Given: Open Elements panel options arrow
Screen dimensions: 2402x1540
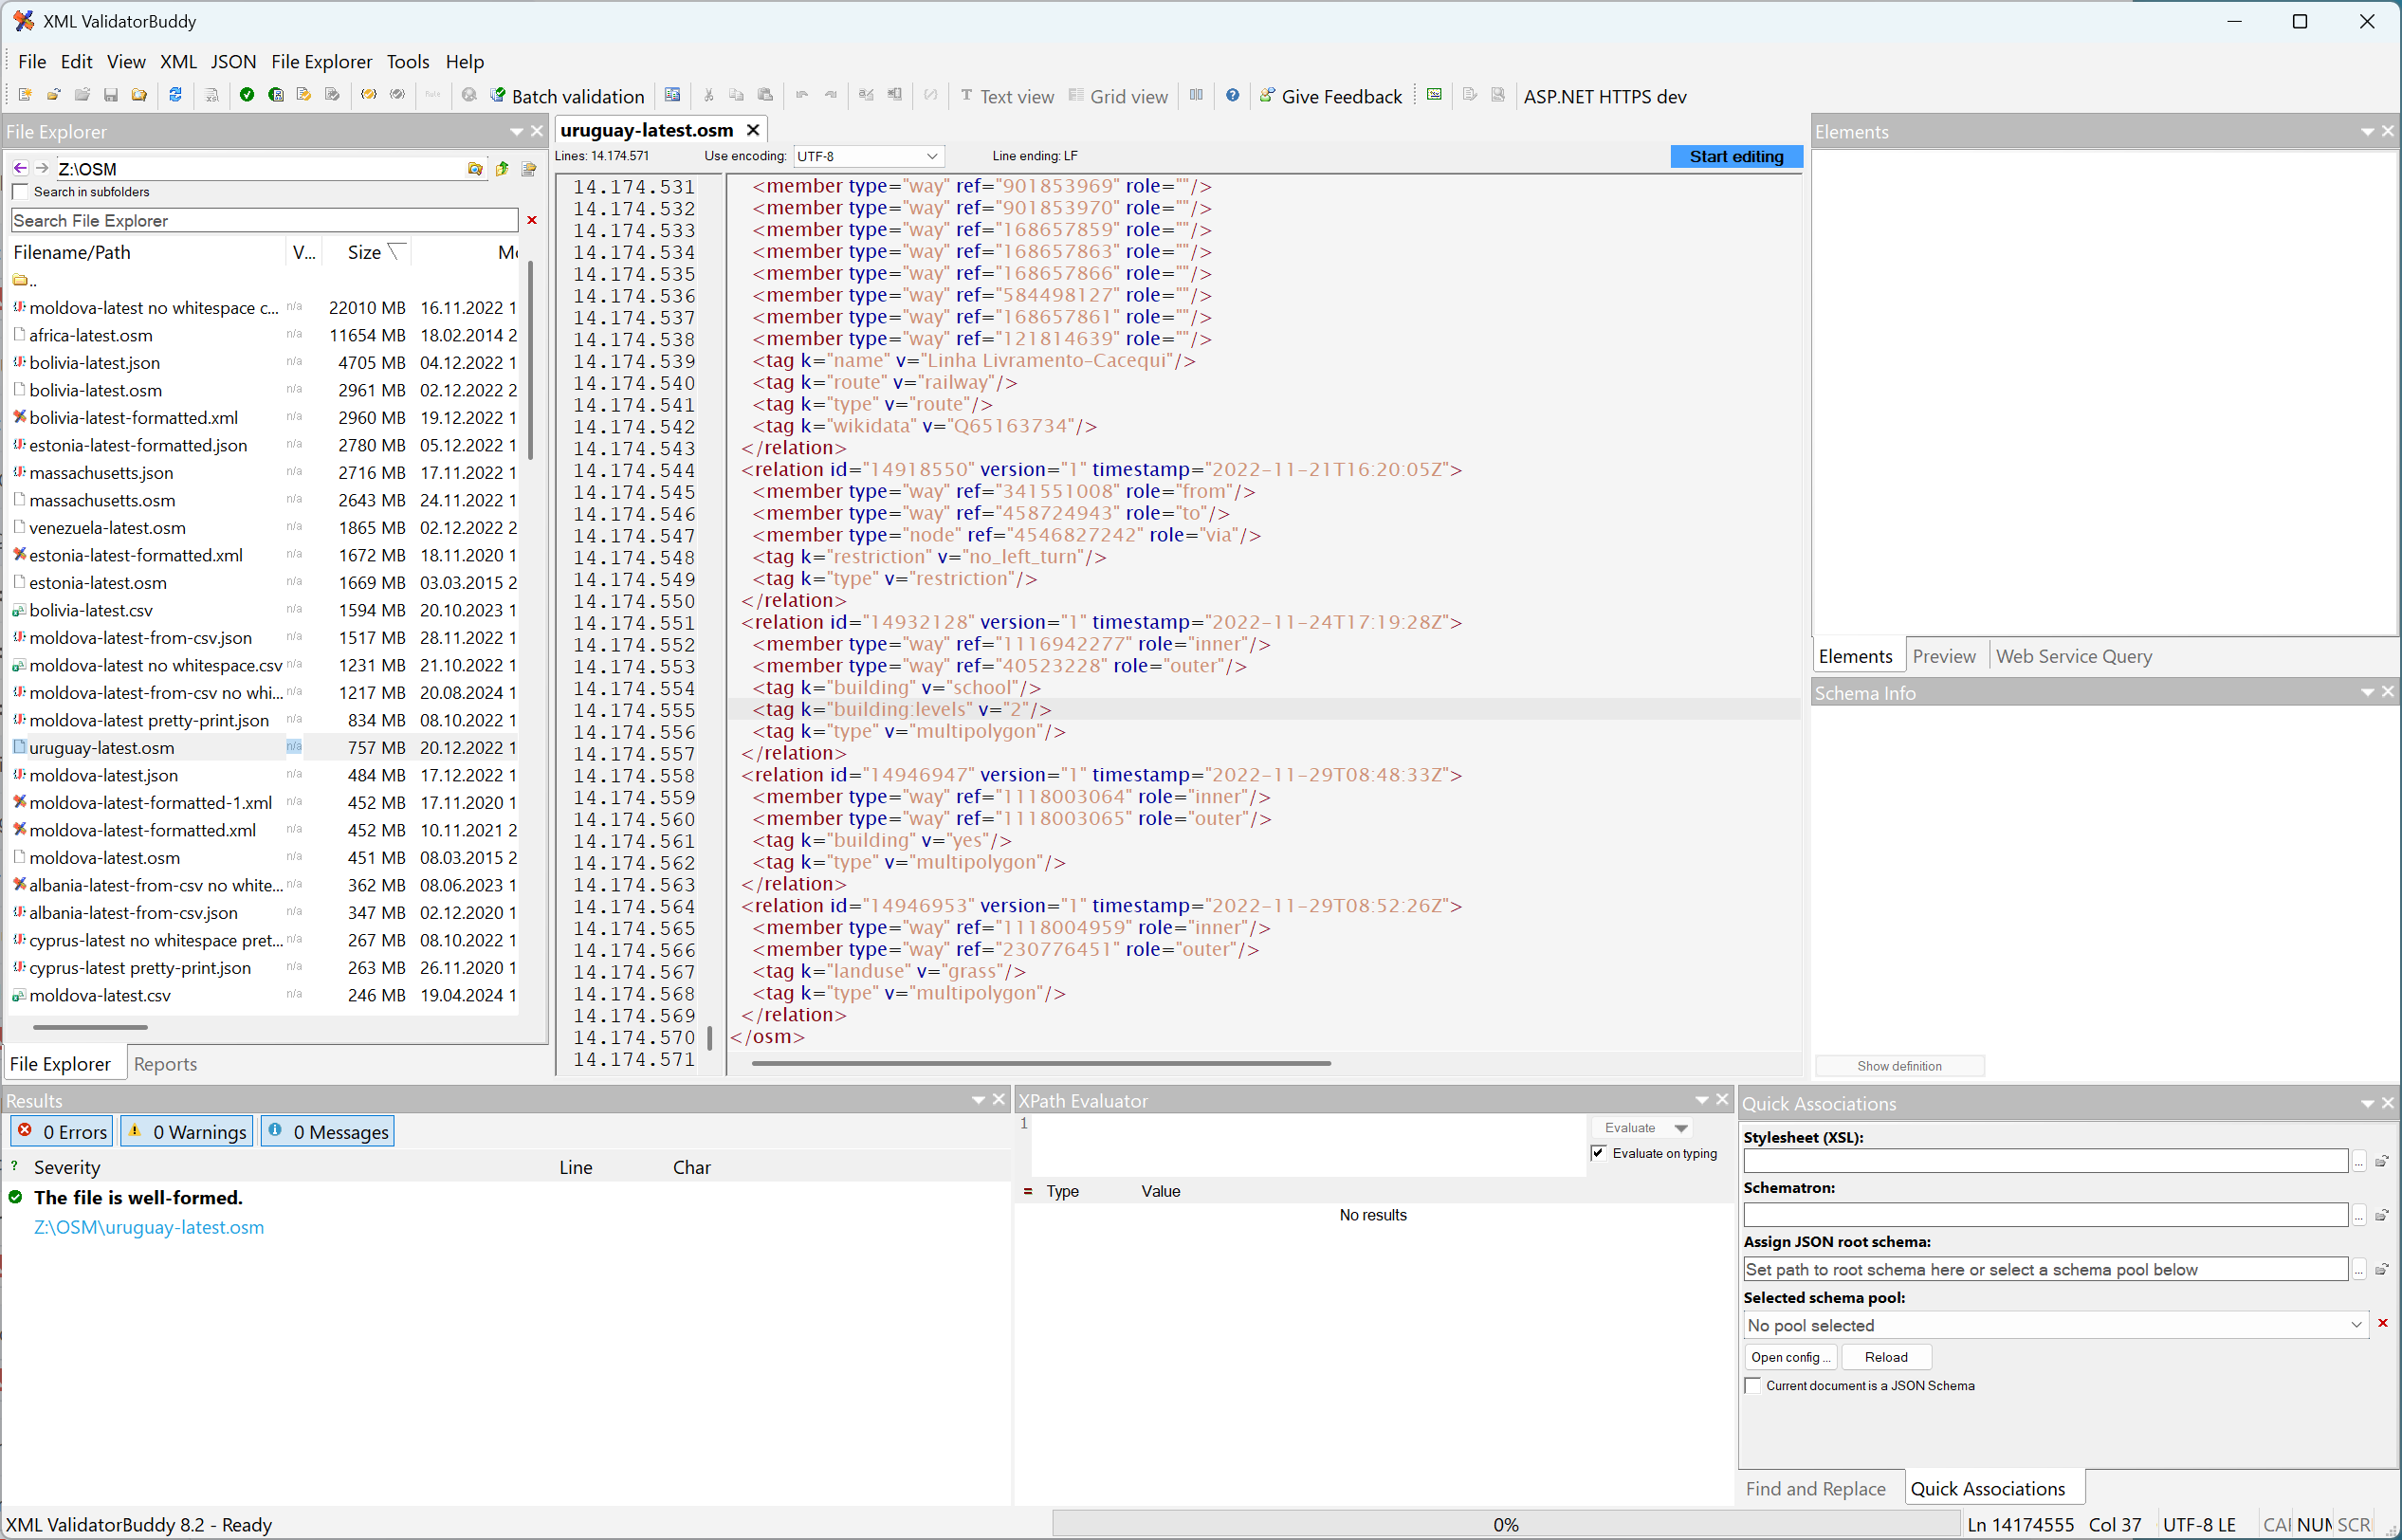Looking at the screenshot, I should 2366,132.
